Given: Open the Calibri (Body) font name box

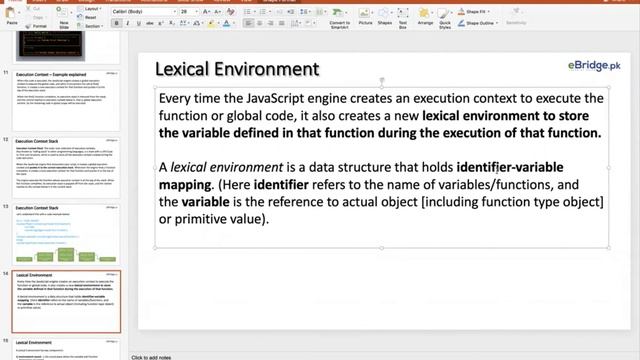Looking at the screenshot, I should click(143, 11).
